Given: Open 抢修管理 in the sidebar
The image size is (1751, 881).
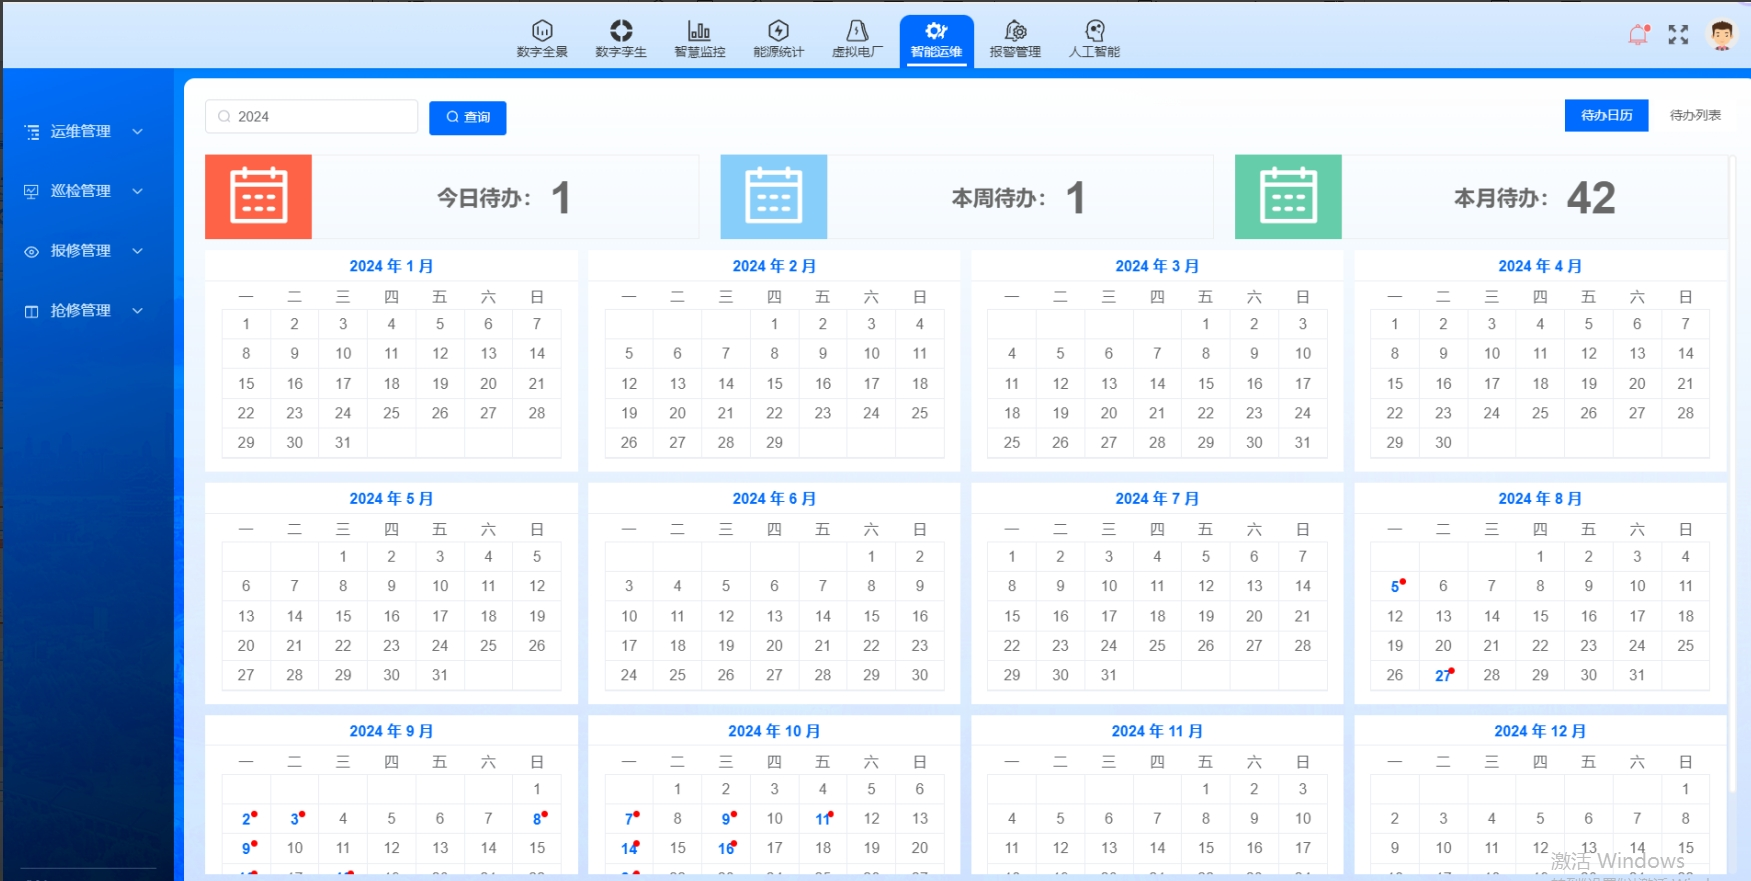Looking at the screenshot, I should coord(81,311).
